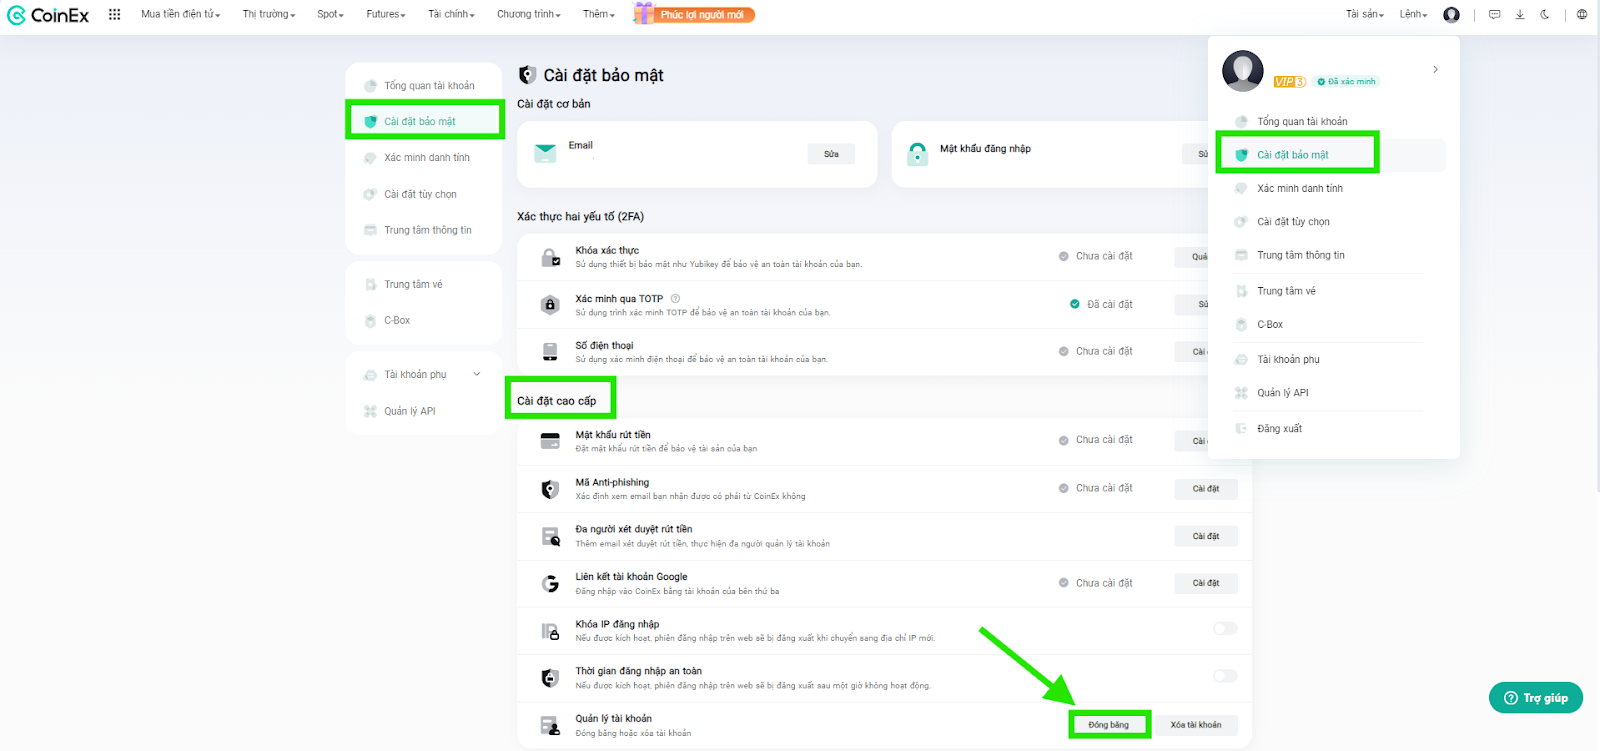The width and height of the screenshot is (1600, 751).
Task: Click the Xóa tài khoản button
Action: pyautogui.click(x=1196, y=725)
